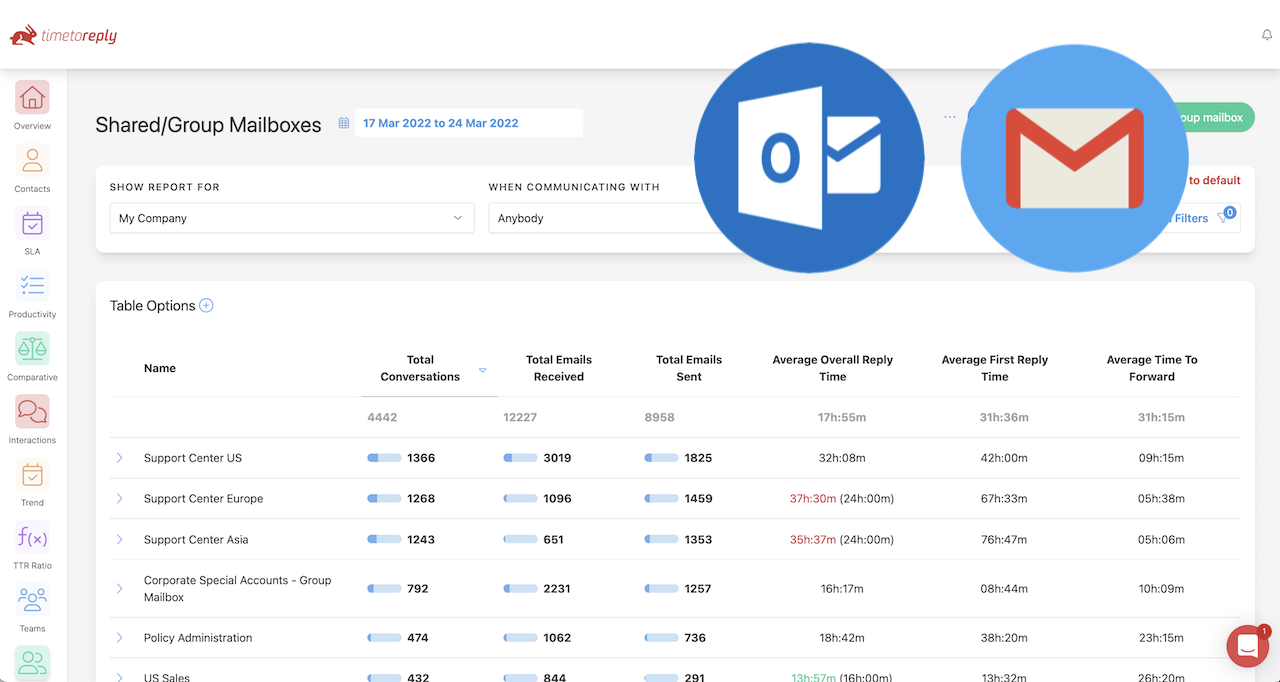
Task: Click Policy Administration 18h:42m value
Action: coord(842,638)
